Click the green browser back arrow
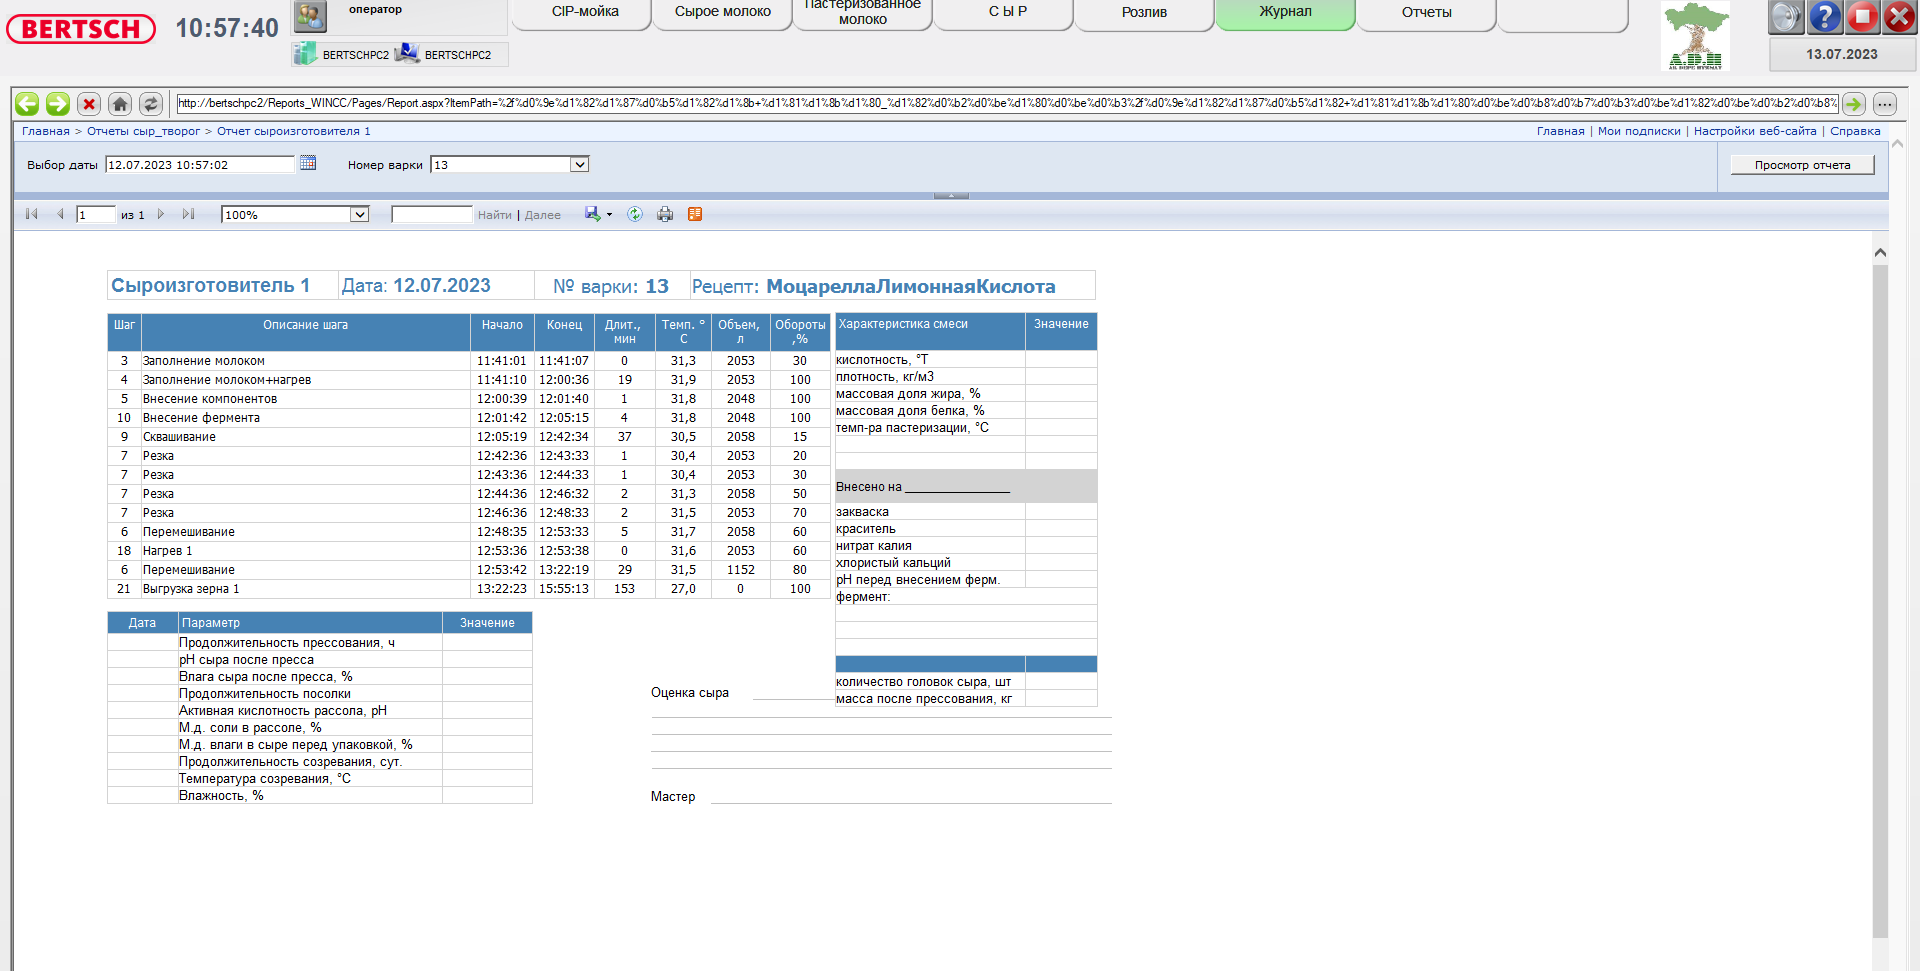This screenshot has width=1920, height=971. 27,104
